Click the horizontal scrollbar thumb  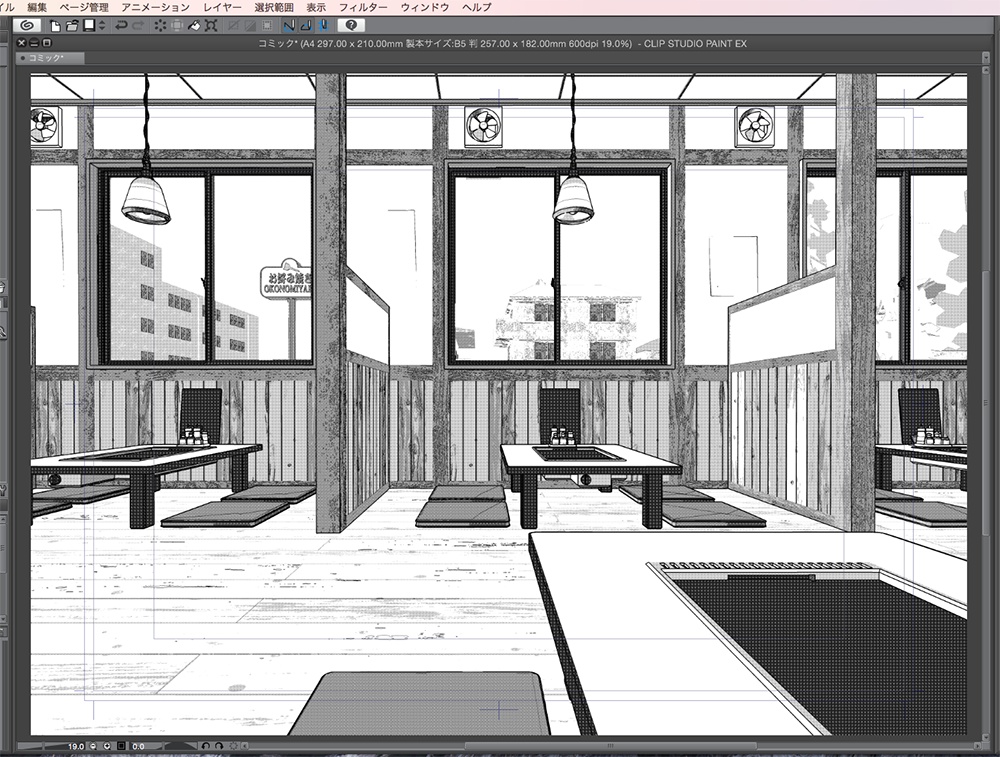(x=610, y=746)
